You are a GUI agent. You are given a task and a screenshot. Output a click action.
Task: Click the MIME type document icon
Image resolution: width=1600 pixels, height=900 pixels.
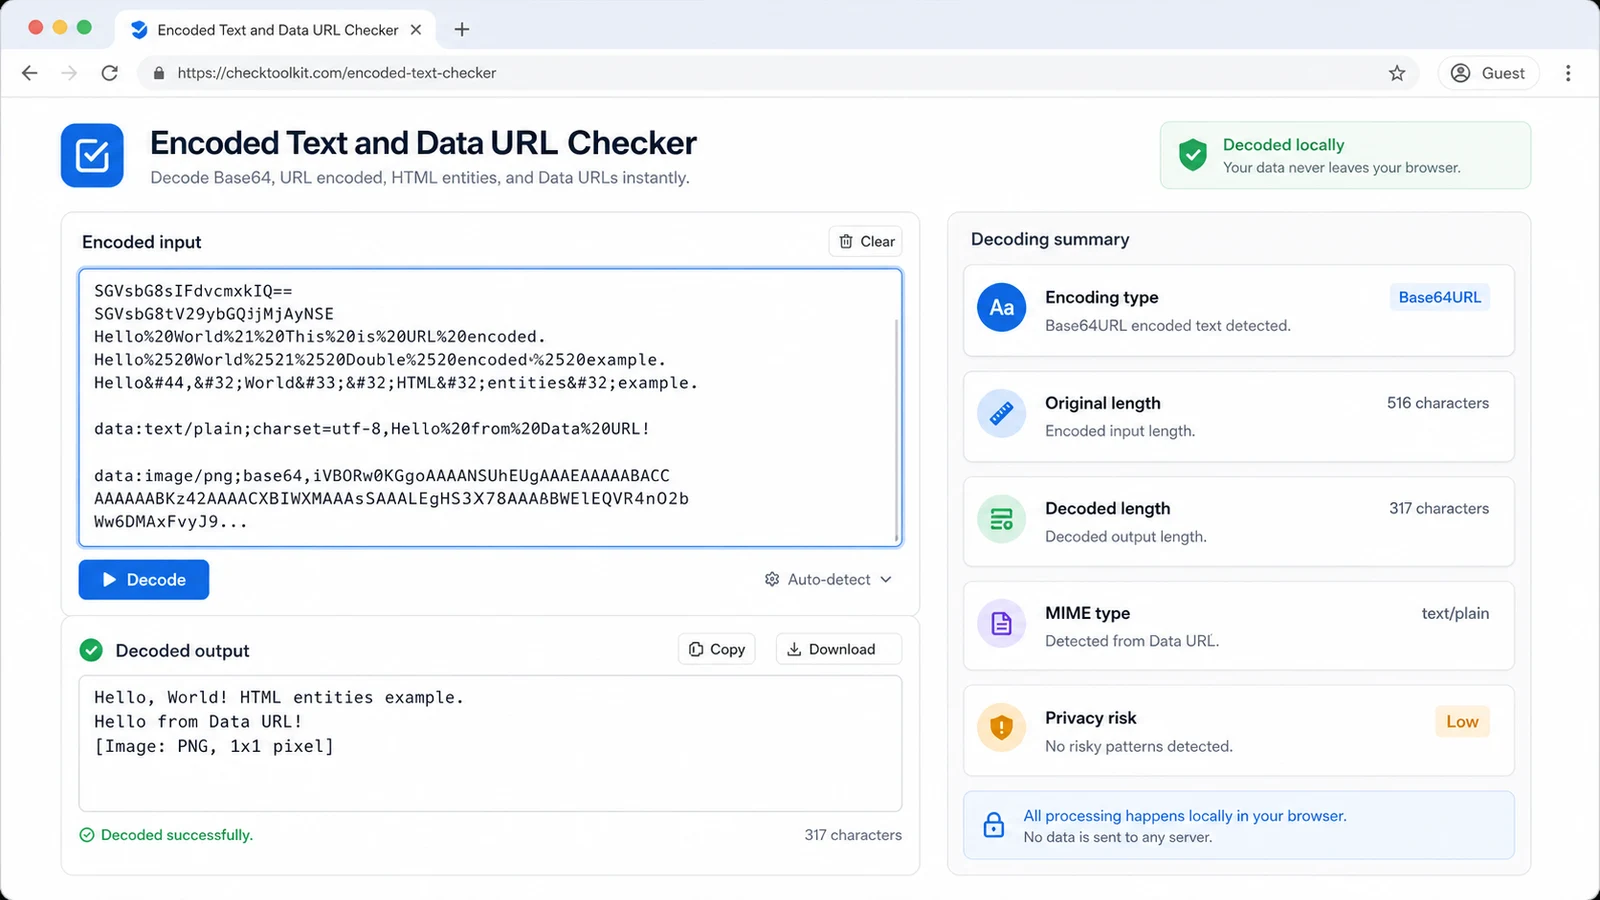(1001, 624)
